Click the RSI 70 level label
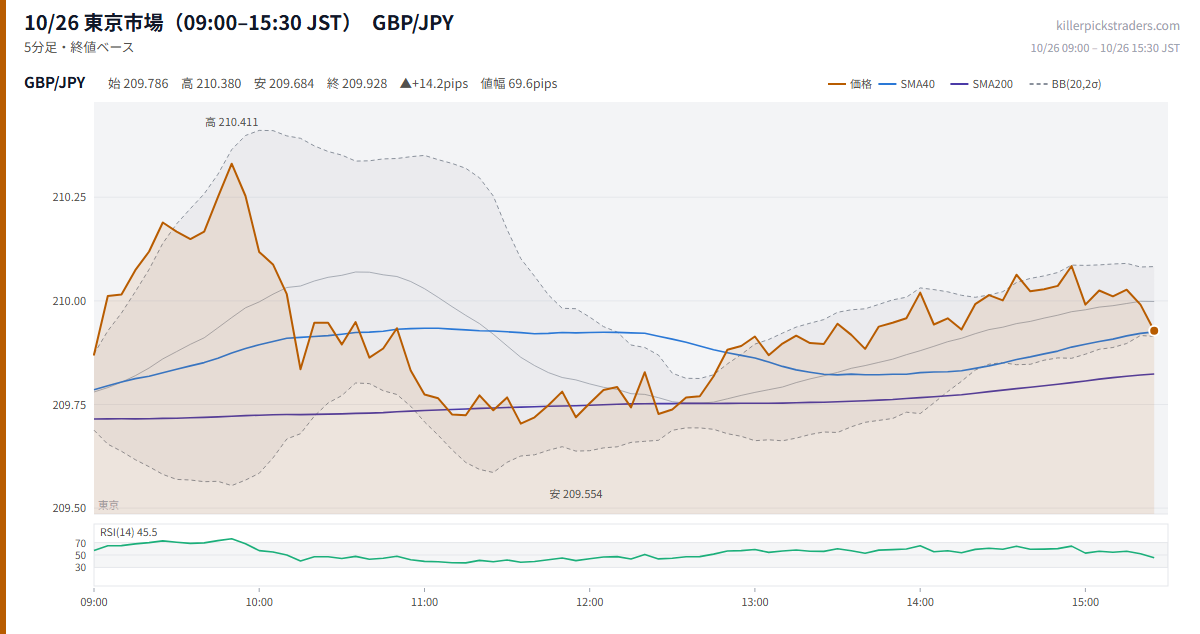 tap(80, 544)
